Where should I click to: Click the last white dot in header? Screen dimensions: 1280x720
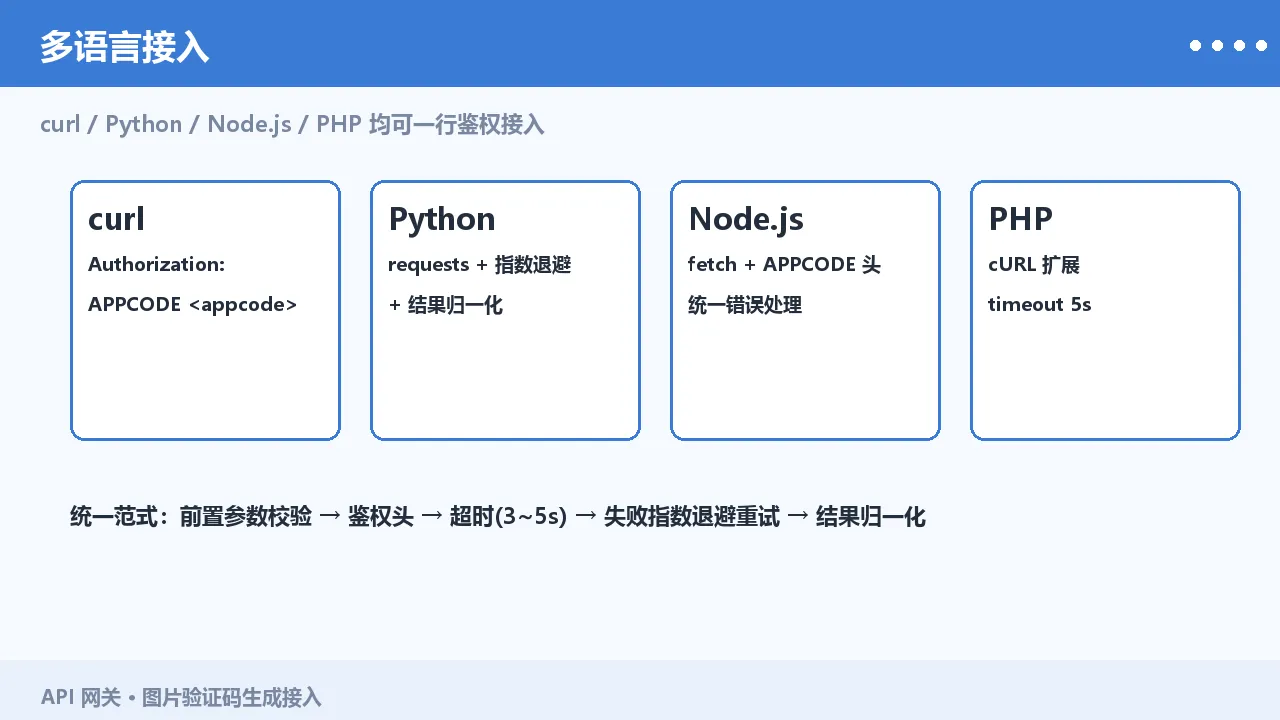coord(1261,45)
